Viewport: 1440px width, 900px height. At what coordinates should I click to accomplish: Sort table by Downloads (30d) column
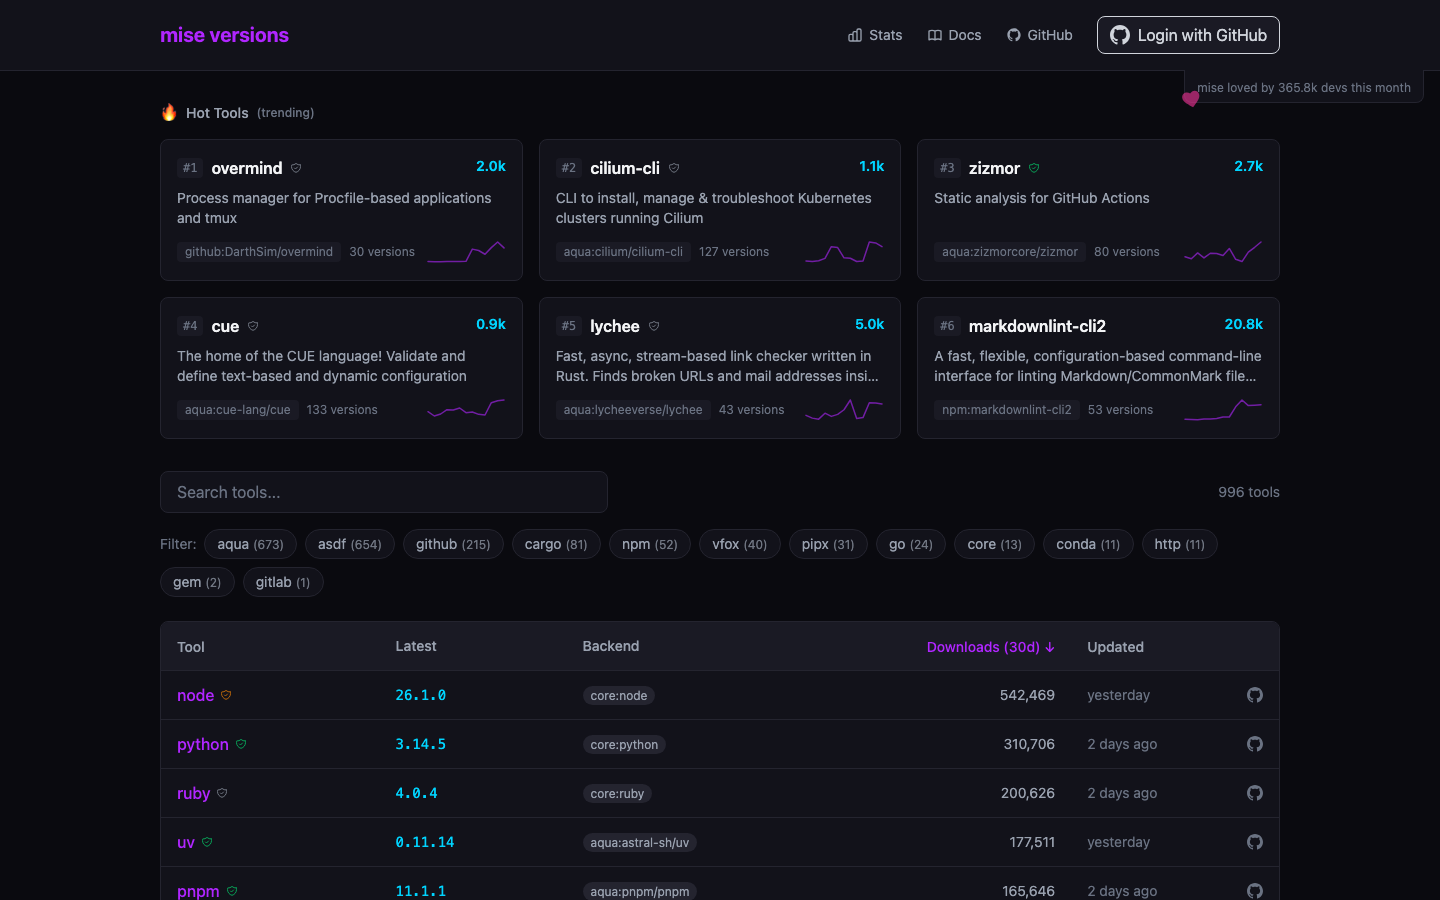coord(990,647)
